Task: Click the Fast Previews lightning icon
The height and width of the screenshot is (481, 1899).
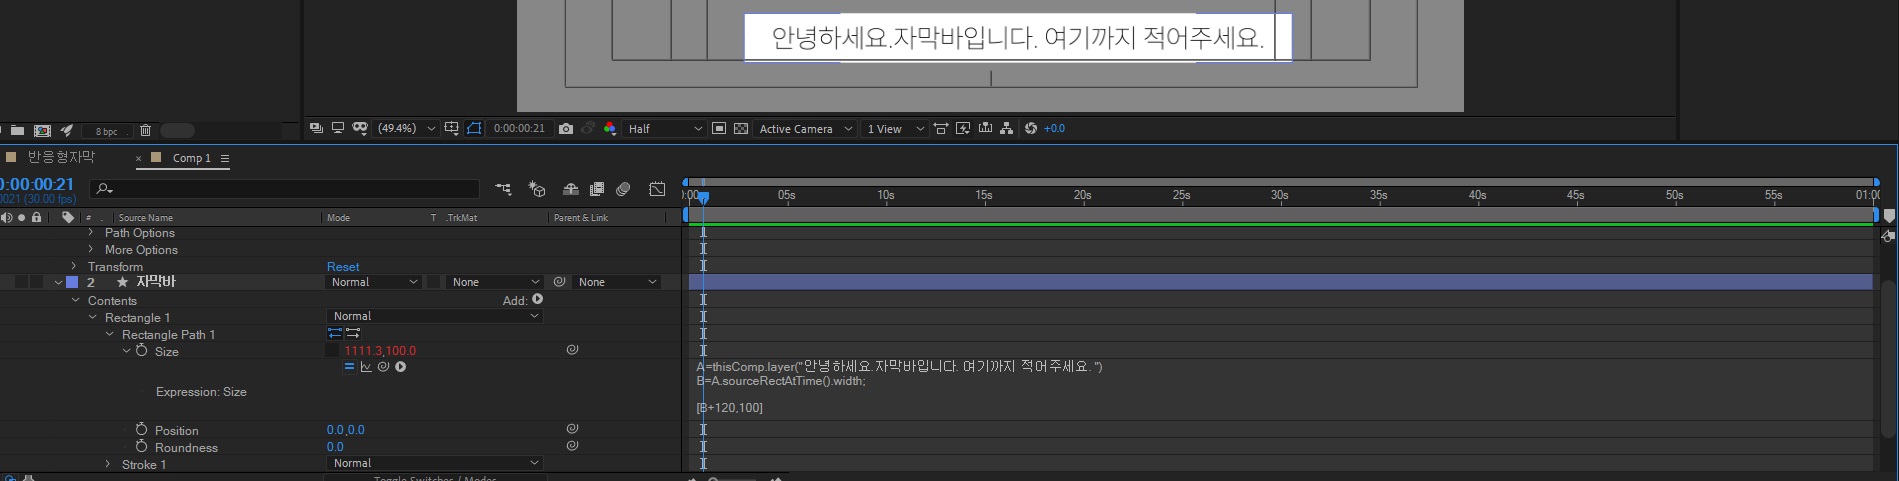Action: [x=963, y=128]
